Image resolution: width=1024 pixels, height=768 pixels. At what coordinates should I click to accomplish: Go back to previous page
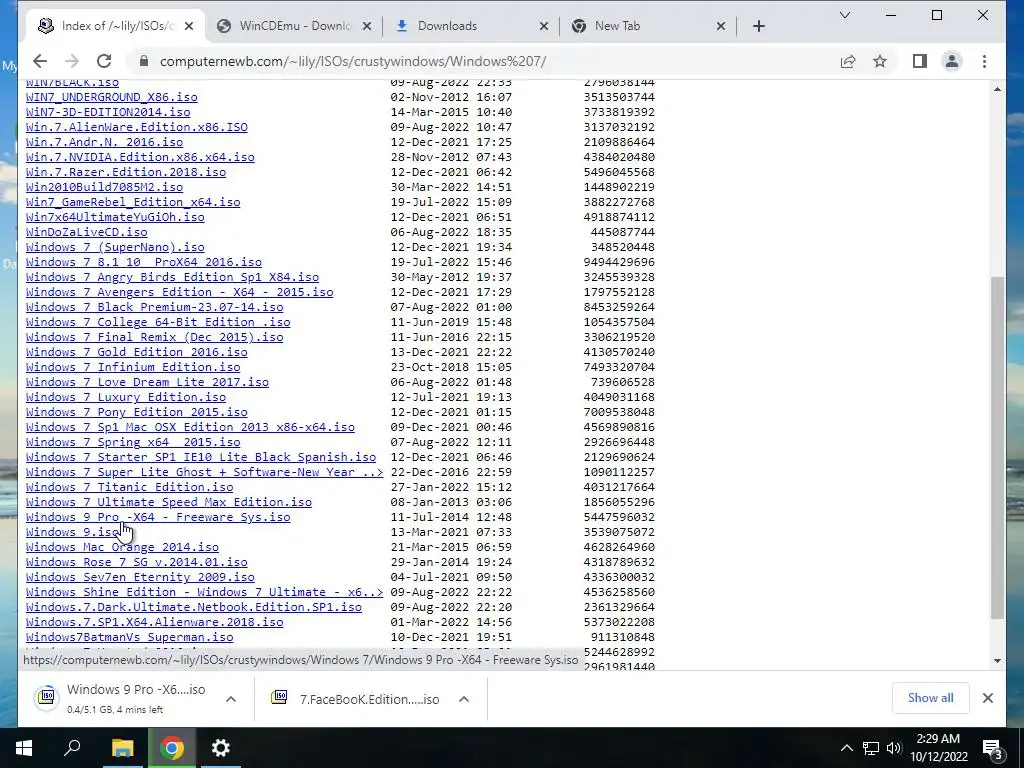[x=40, y=61]
